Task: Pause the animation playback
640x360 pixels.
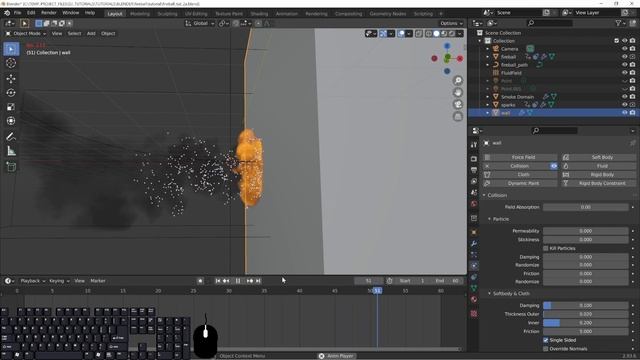Action: click(x=238, y=281)
